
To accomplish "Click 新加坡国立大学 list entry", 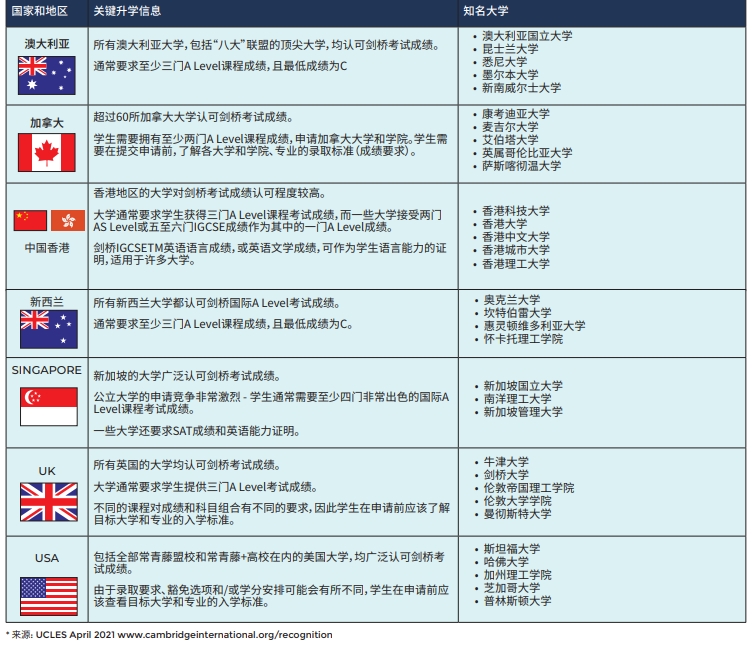I will [x=522, y=385].
